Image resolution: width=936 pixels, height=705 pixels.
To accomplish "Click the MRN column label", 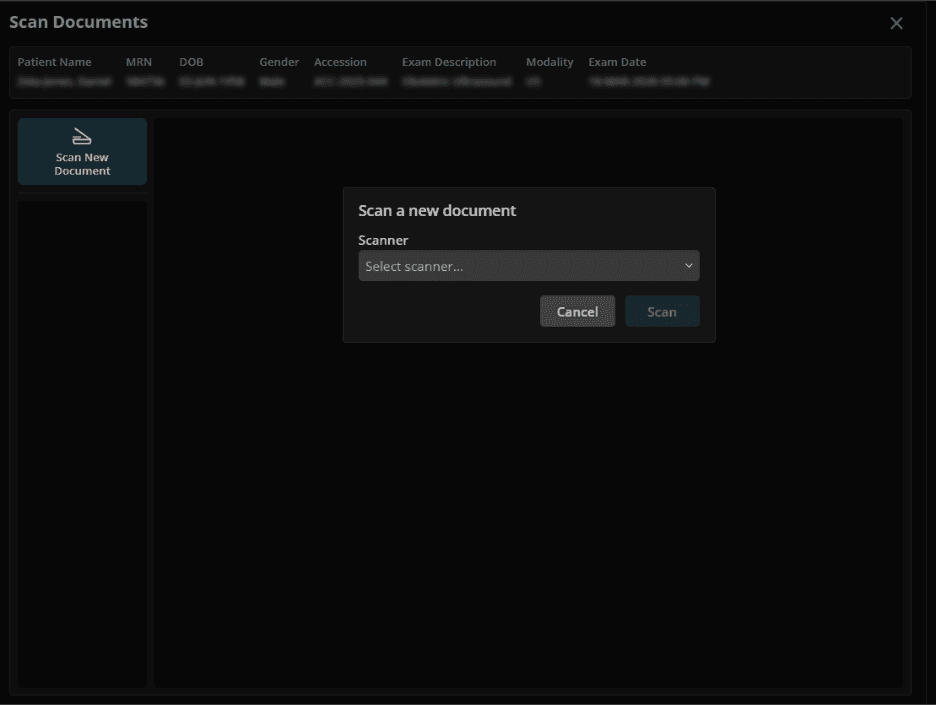I will click(138, 62).
